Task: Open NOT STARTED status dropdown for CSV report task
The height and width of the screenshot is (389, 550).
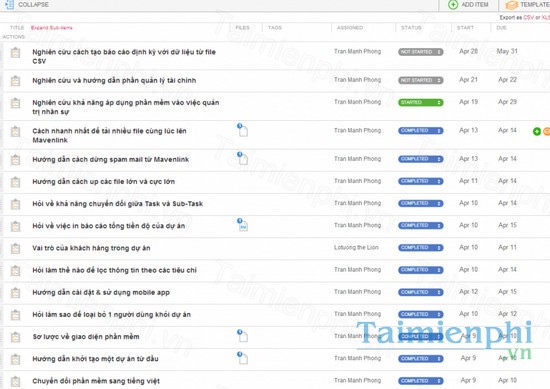Action: coord(421,52)
